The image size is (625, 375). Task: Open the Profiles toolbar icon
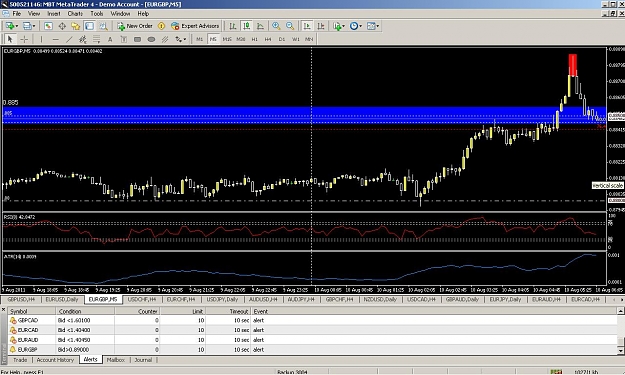coord(27,26)
